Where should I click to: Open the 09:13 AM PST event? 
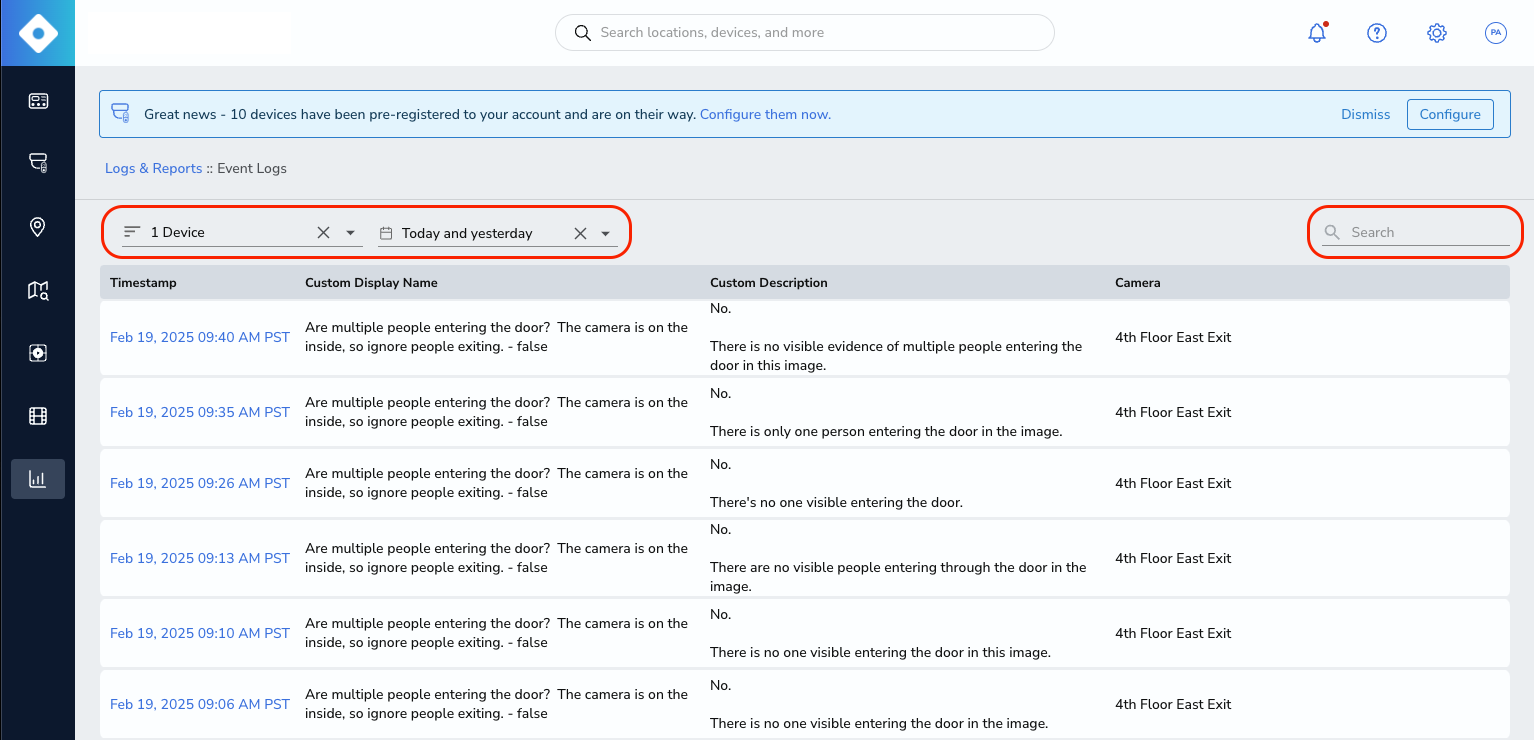tap(200, 558)
